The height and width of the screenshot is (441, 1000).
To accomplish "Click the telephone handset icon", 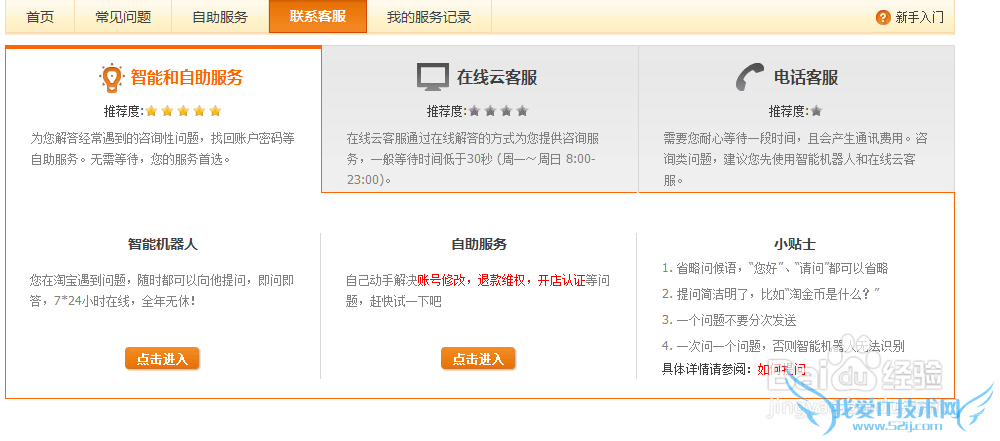I will (750, 77).
